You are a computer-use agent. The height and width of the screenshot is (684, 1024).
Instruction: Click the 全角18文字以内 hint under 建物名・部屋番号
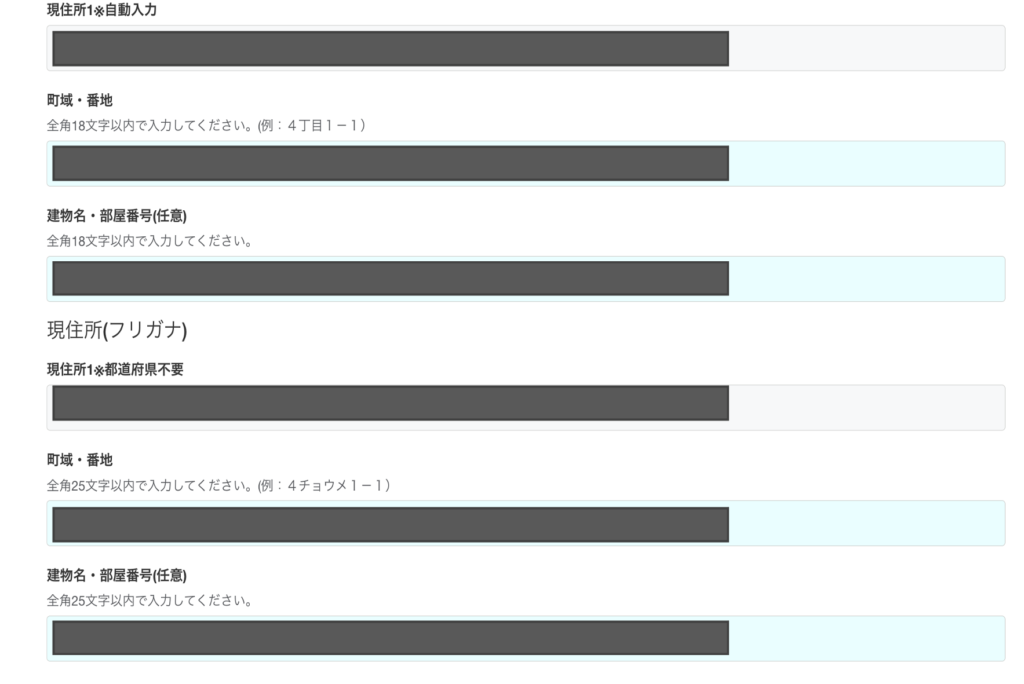149,241
